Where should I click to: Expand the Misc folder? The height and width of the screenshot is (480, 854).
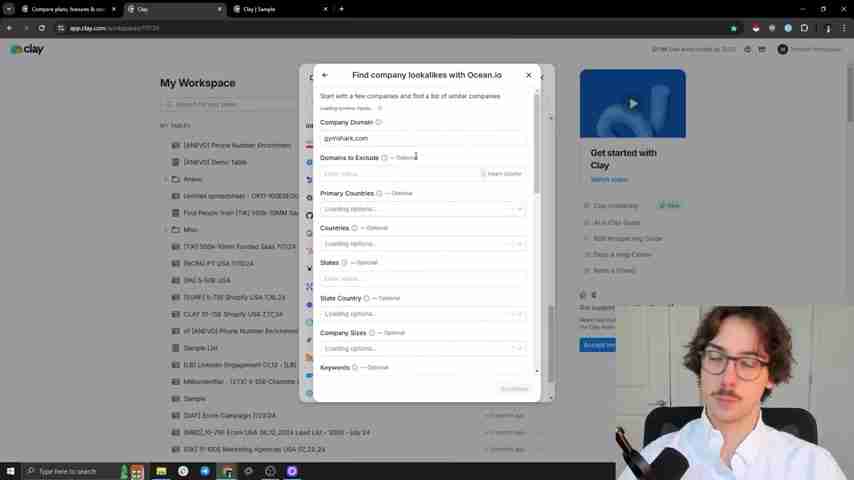pos(166,230)
